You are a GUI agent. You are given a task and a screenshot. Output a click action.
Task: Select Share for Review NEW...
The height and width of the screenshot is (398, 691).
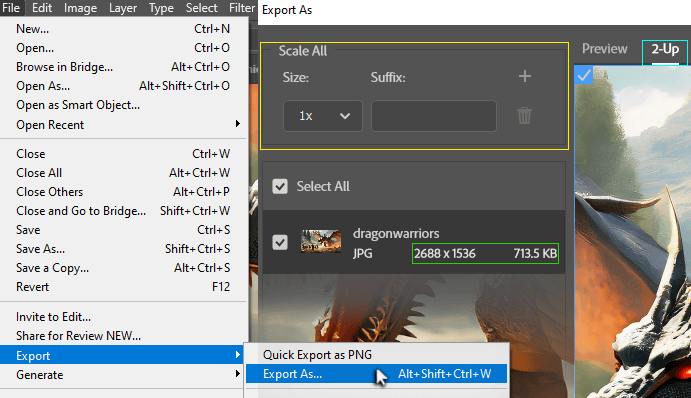pos(123,336)
